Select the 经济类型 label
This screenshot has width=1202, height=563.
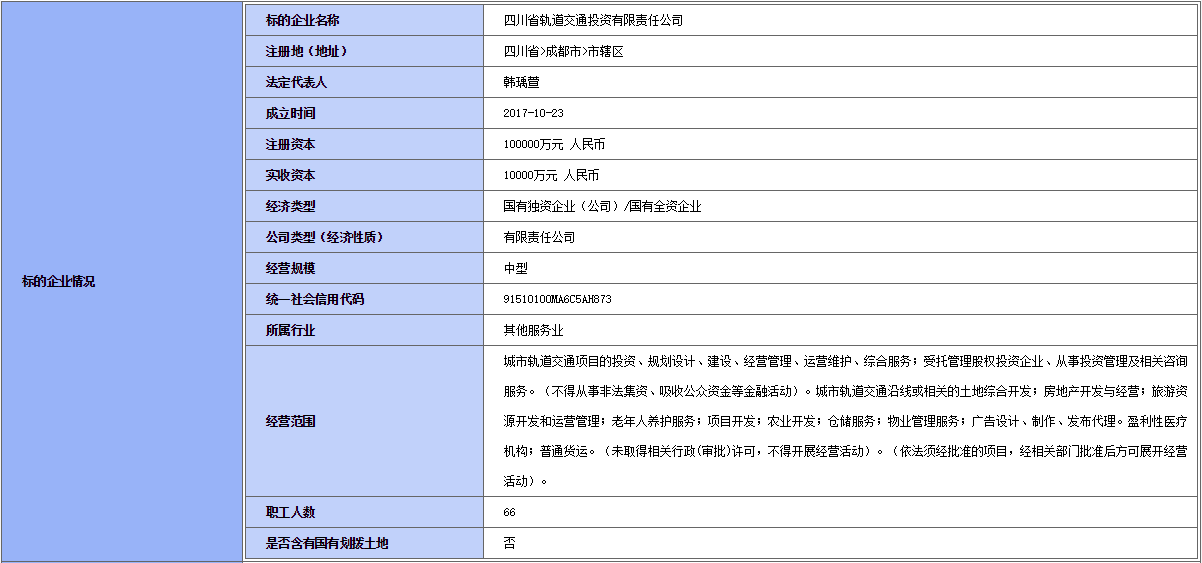click(290, 206)
